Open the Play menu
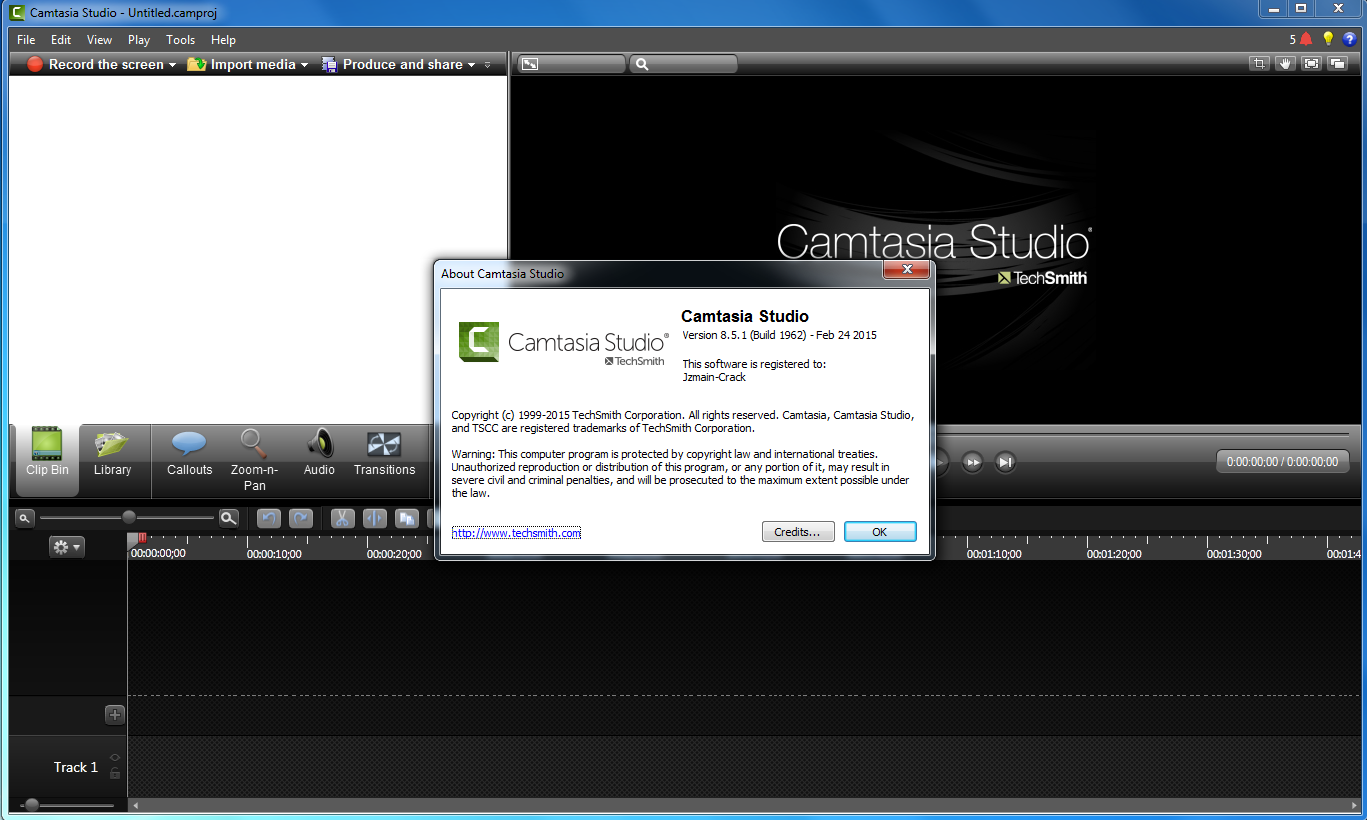The height and width of the screenshot is (820, 1367). [x=139, y=40]
